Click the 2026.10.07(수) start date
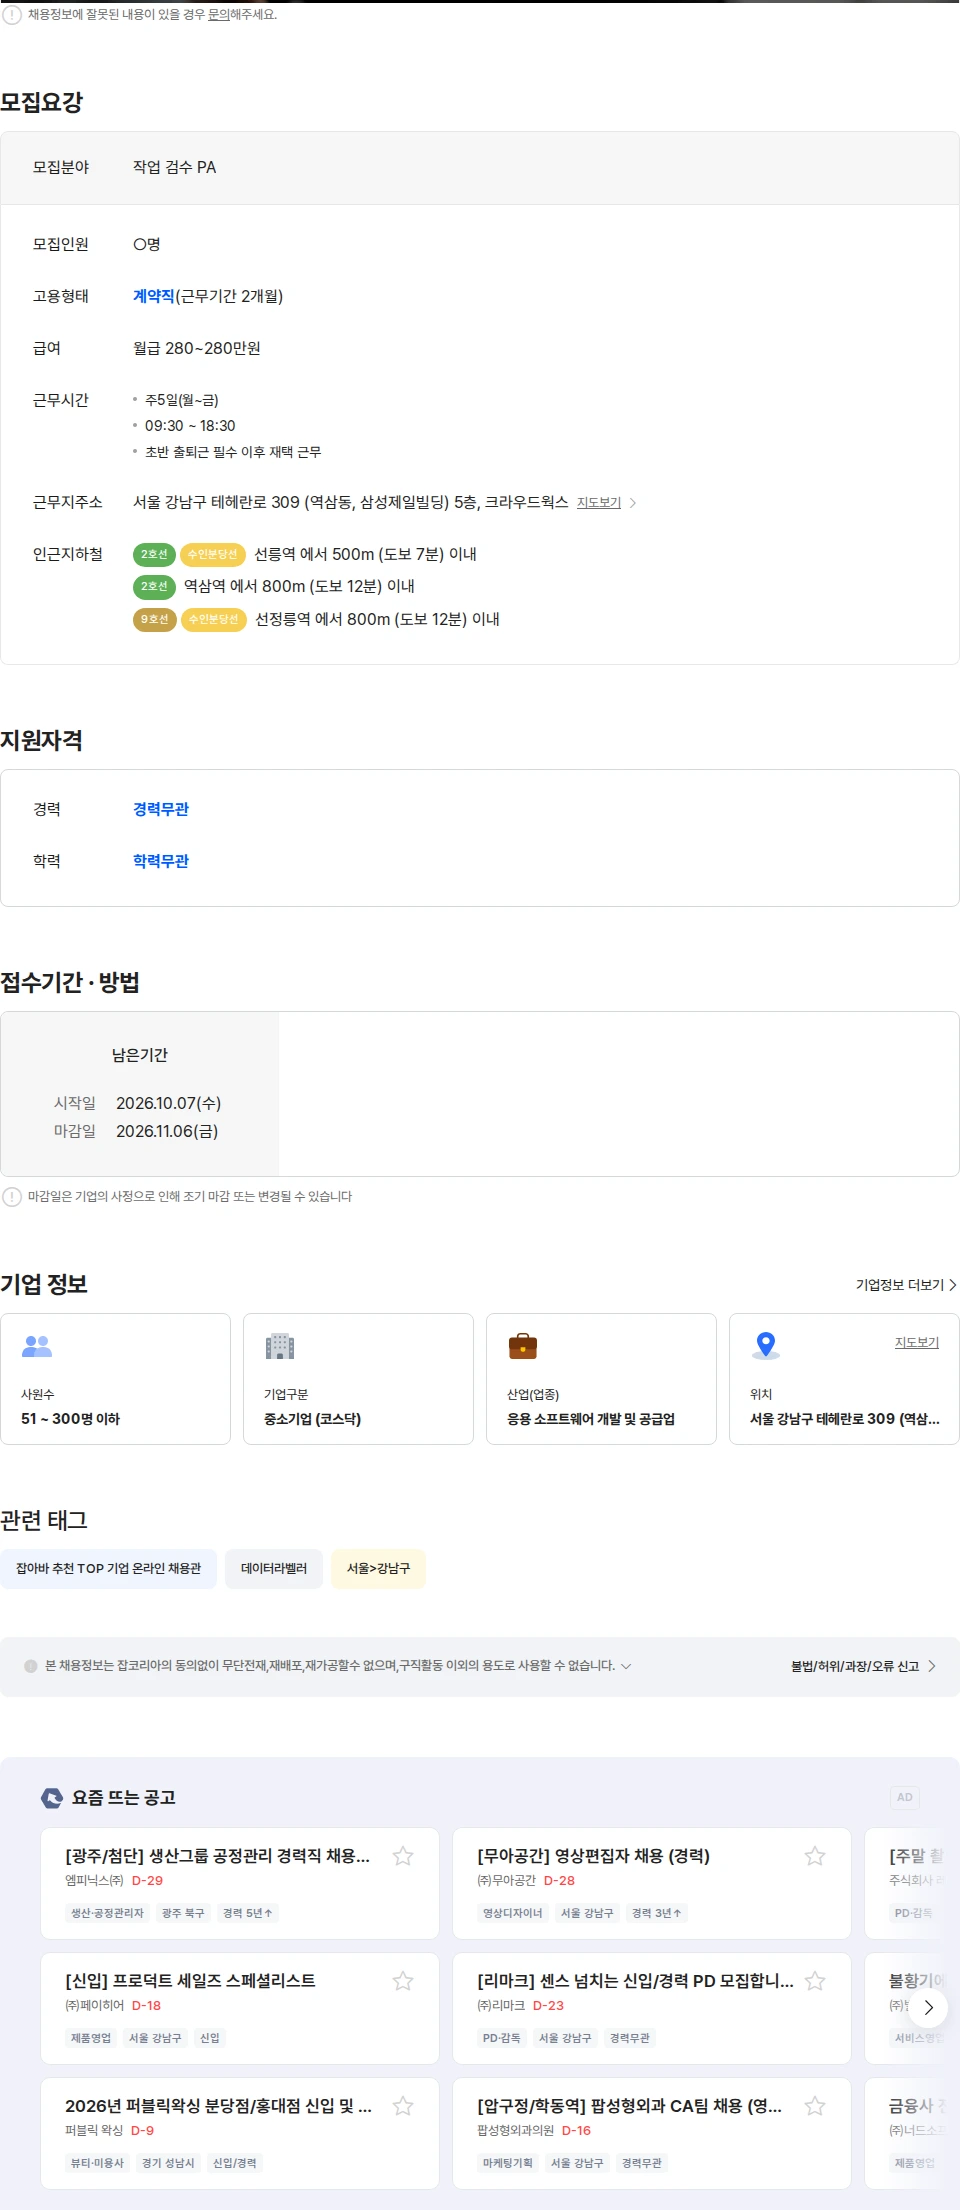 coord(168,1103)
